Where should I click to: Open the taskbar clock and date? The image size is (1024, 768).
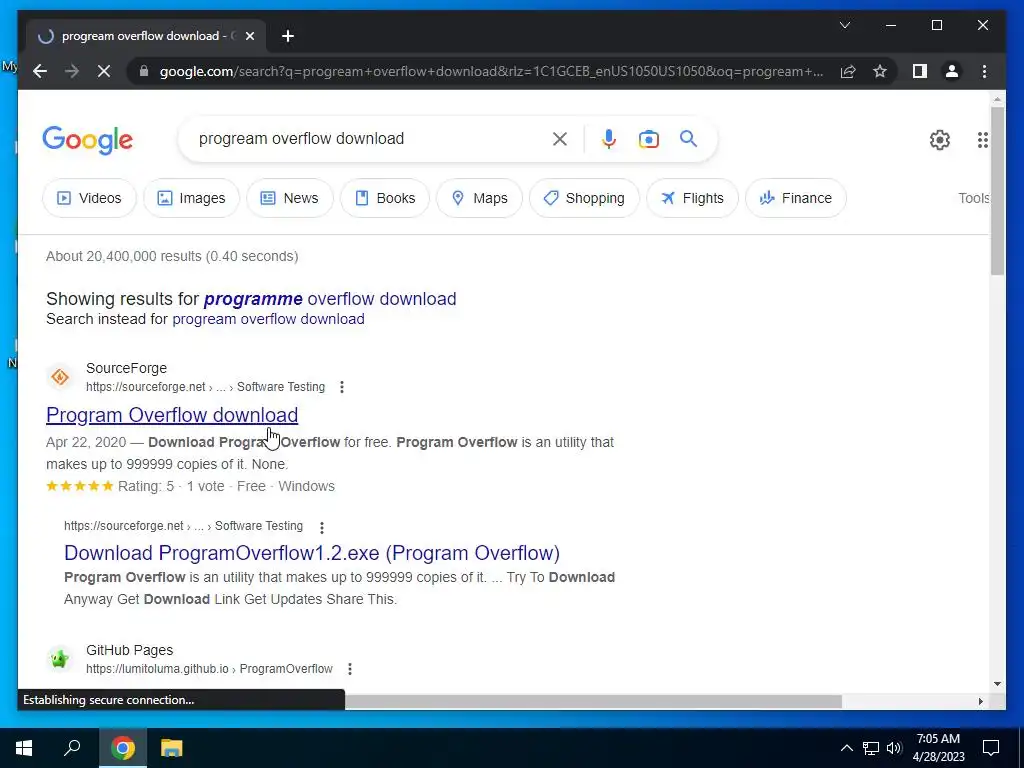tap(938, 747)
